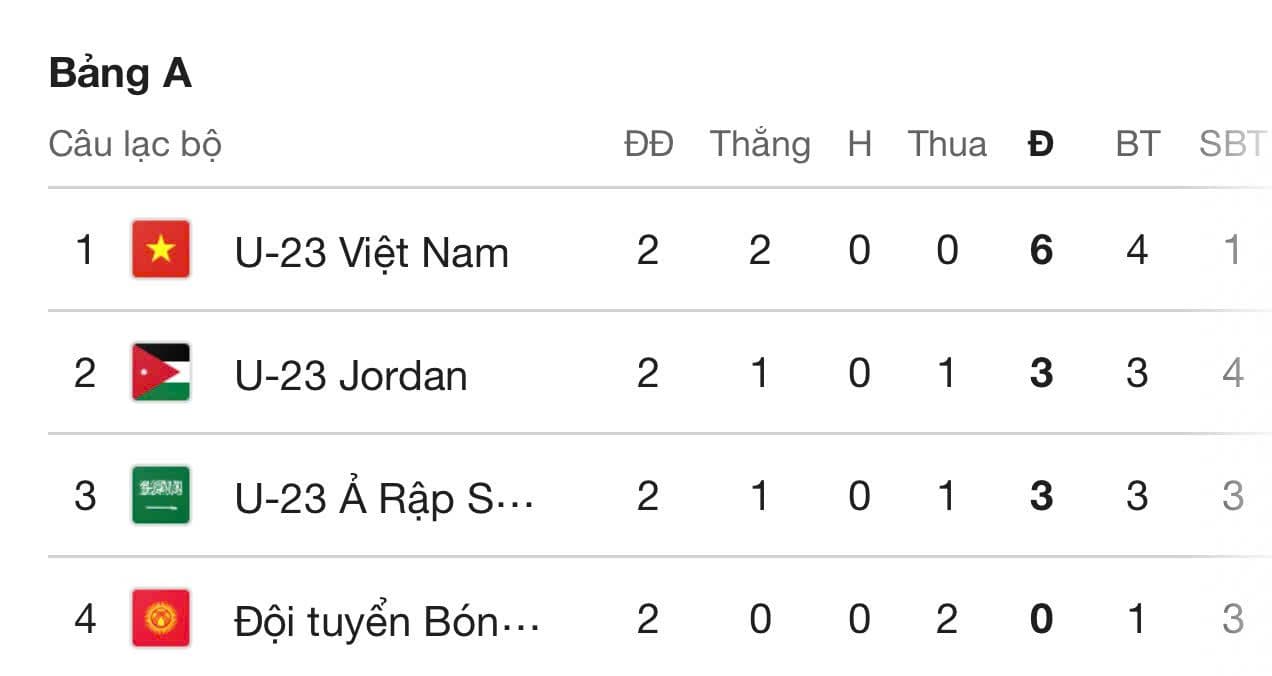Viewport: 1272px width, 676px height.
Task: Click the H draws column header
Action: click(859, 145)
